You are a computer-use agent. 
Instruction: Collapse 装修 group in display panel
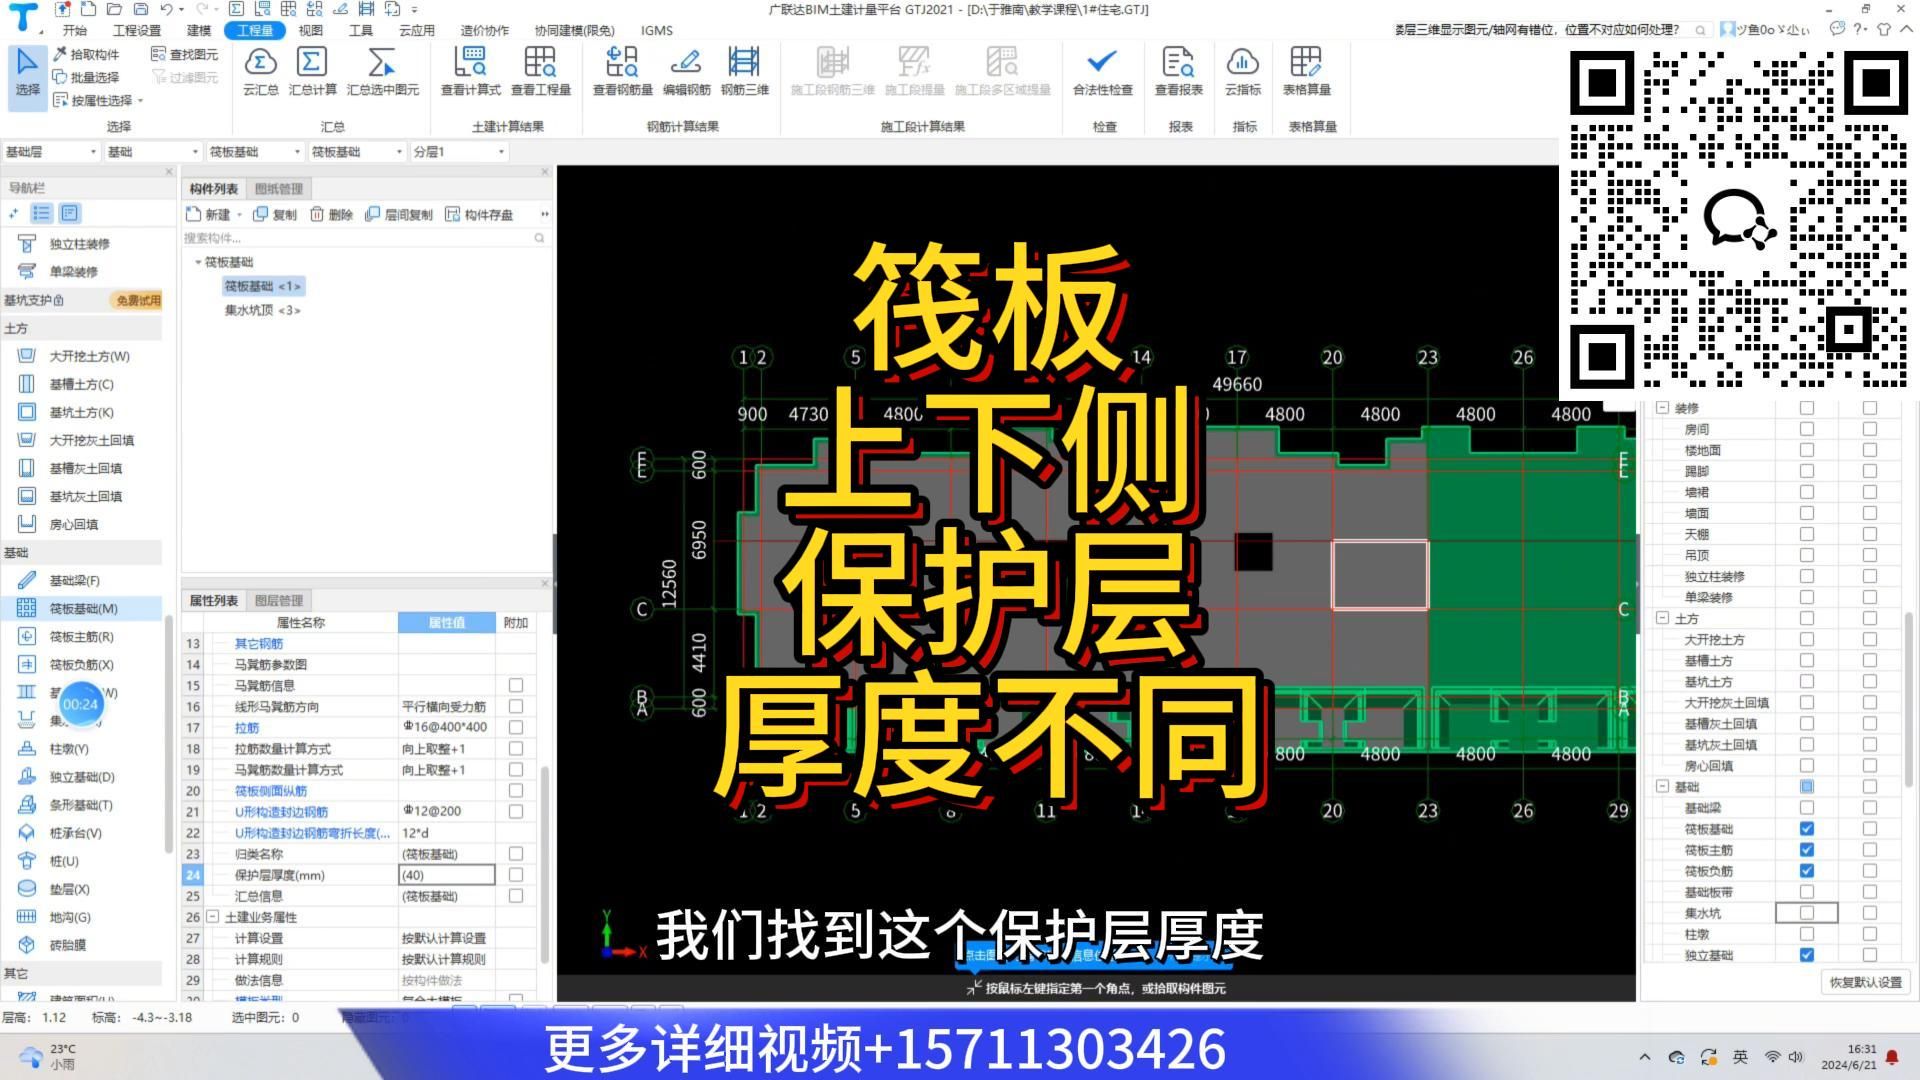[1662, 408]
